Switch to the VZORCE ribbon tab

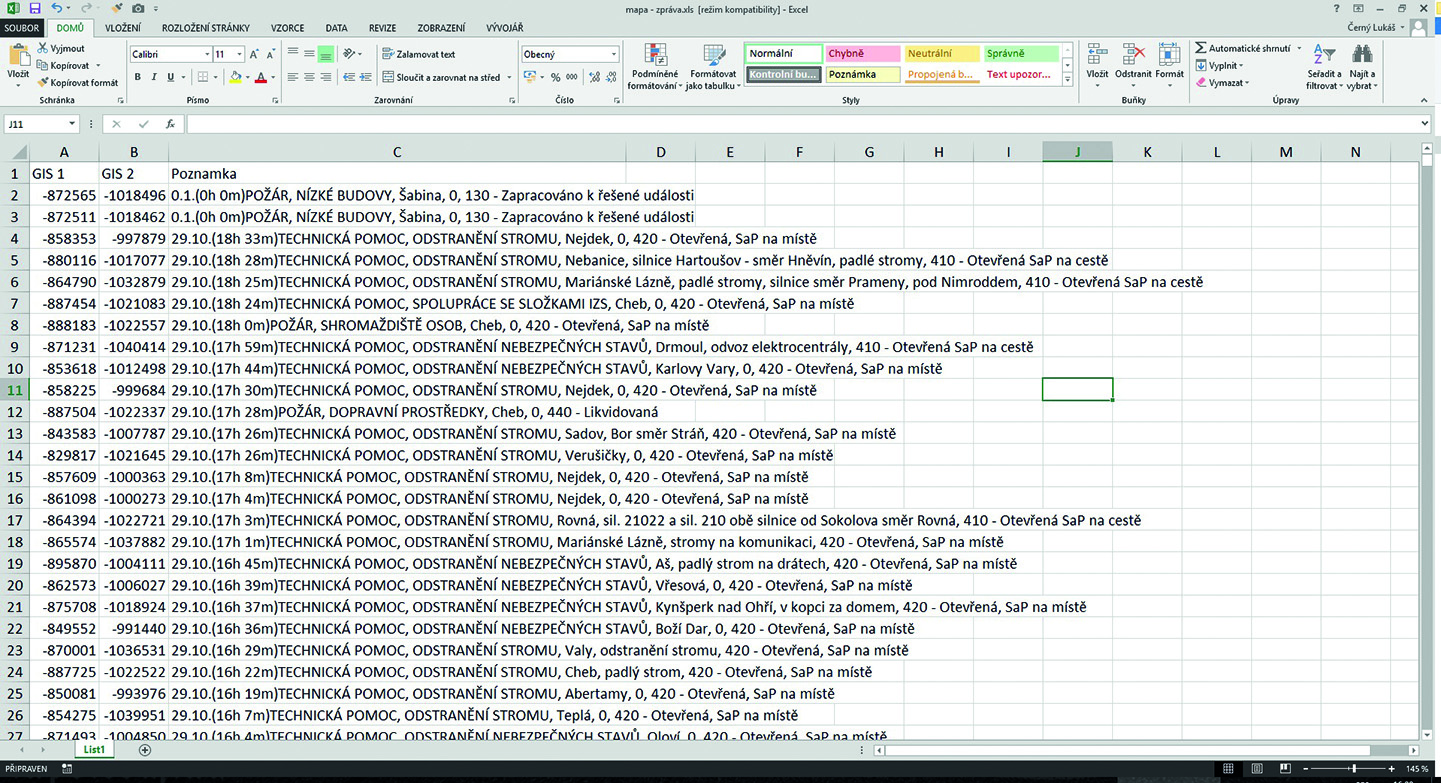click(288, 28)
